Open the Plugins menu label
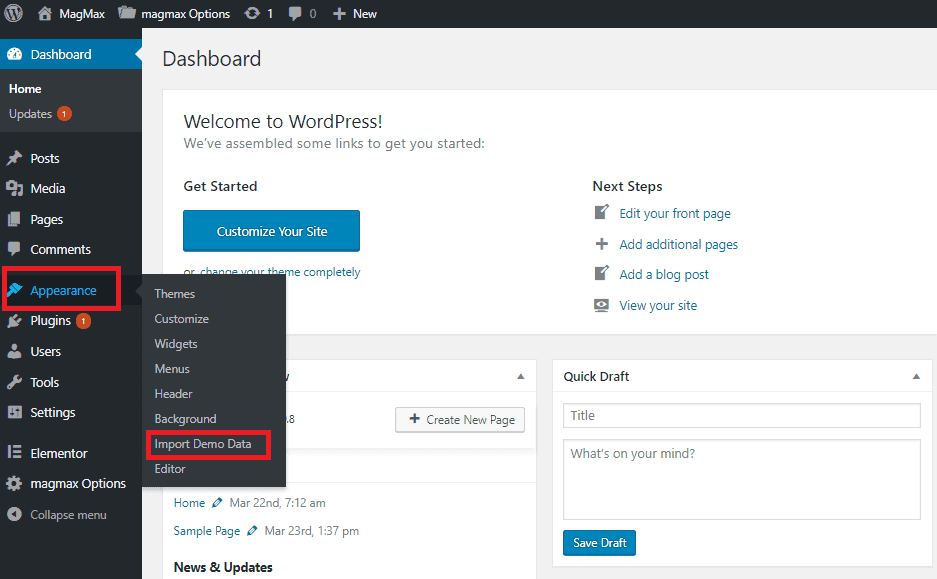Screen dimensions: 937x579 point(51,321)
